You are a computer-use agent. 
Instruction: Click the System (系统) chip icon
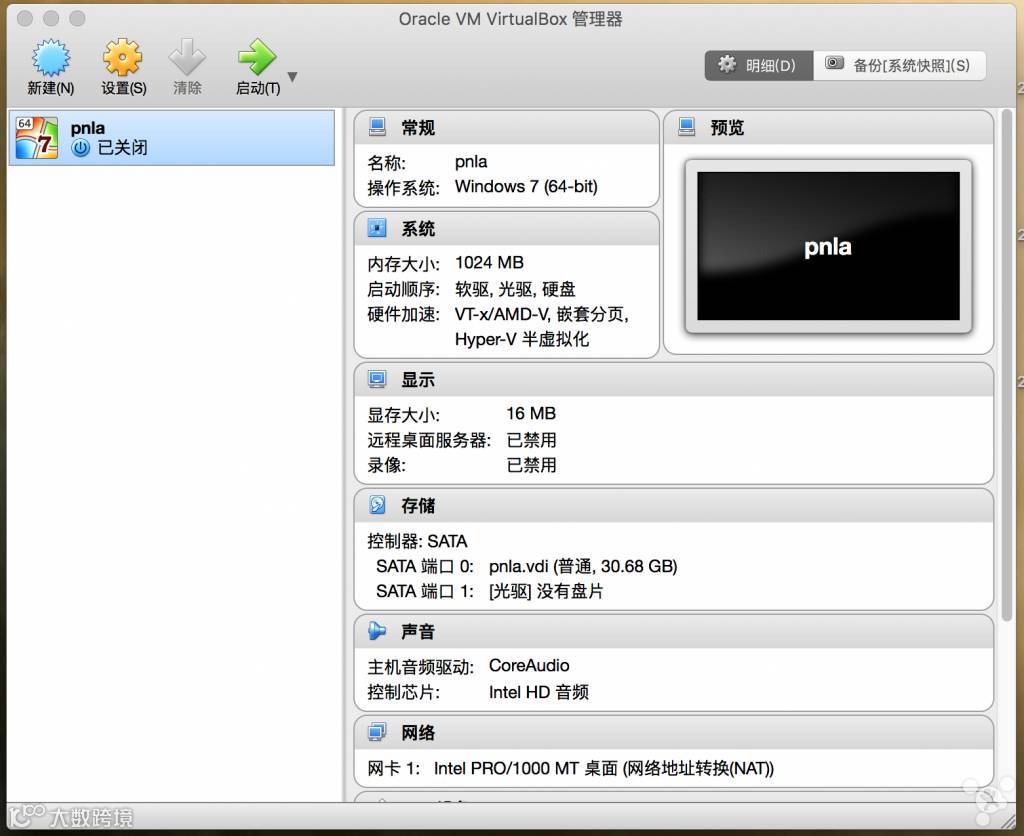[377, 228]
